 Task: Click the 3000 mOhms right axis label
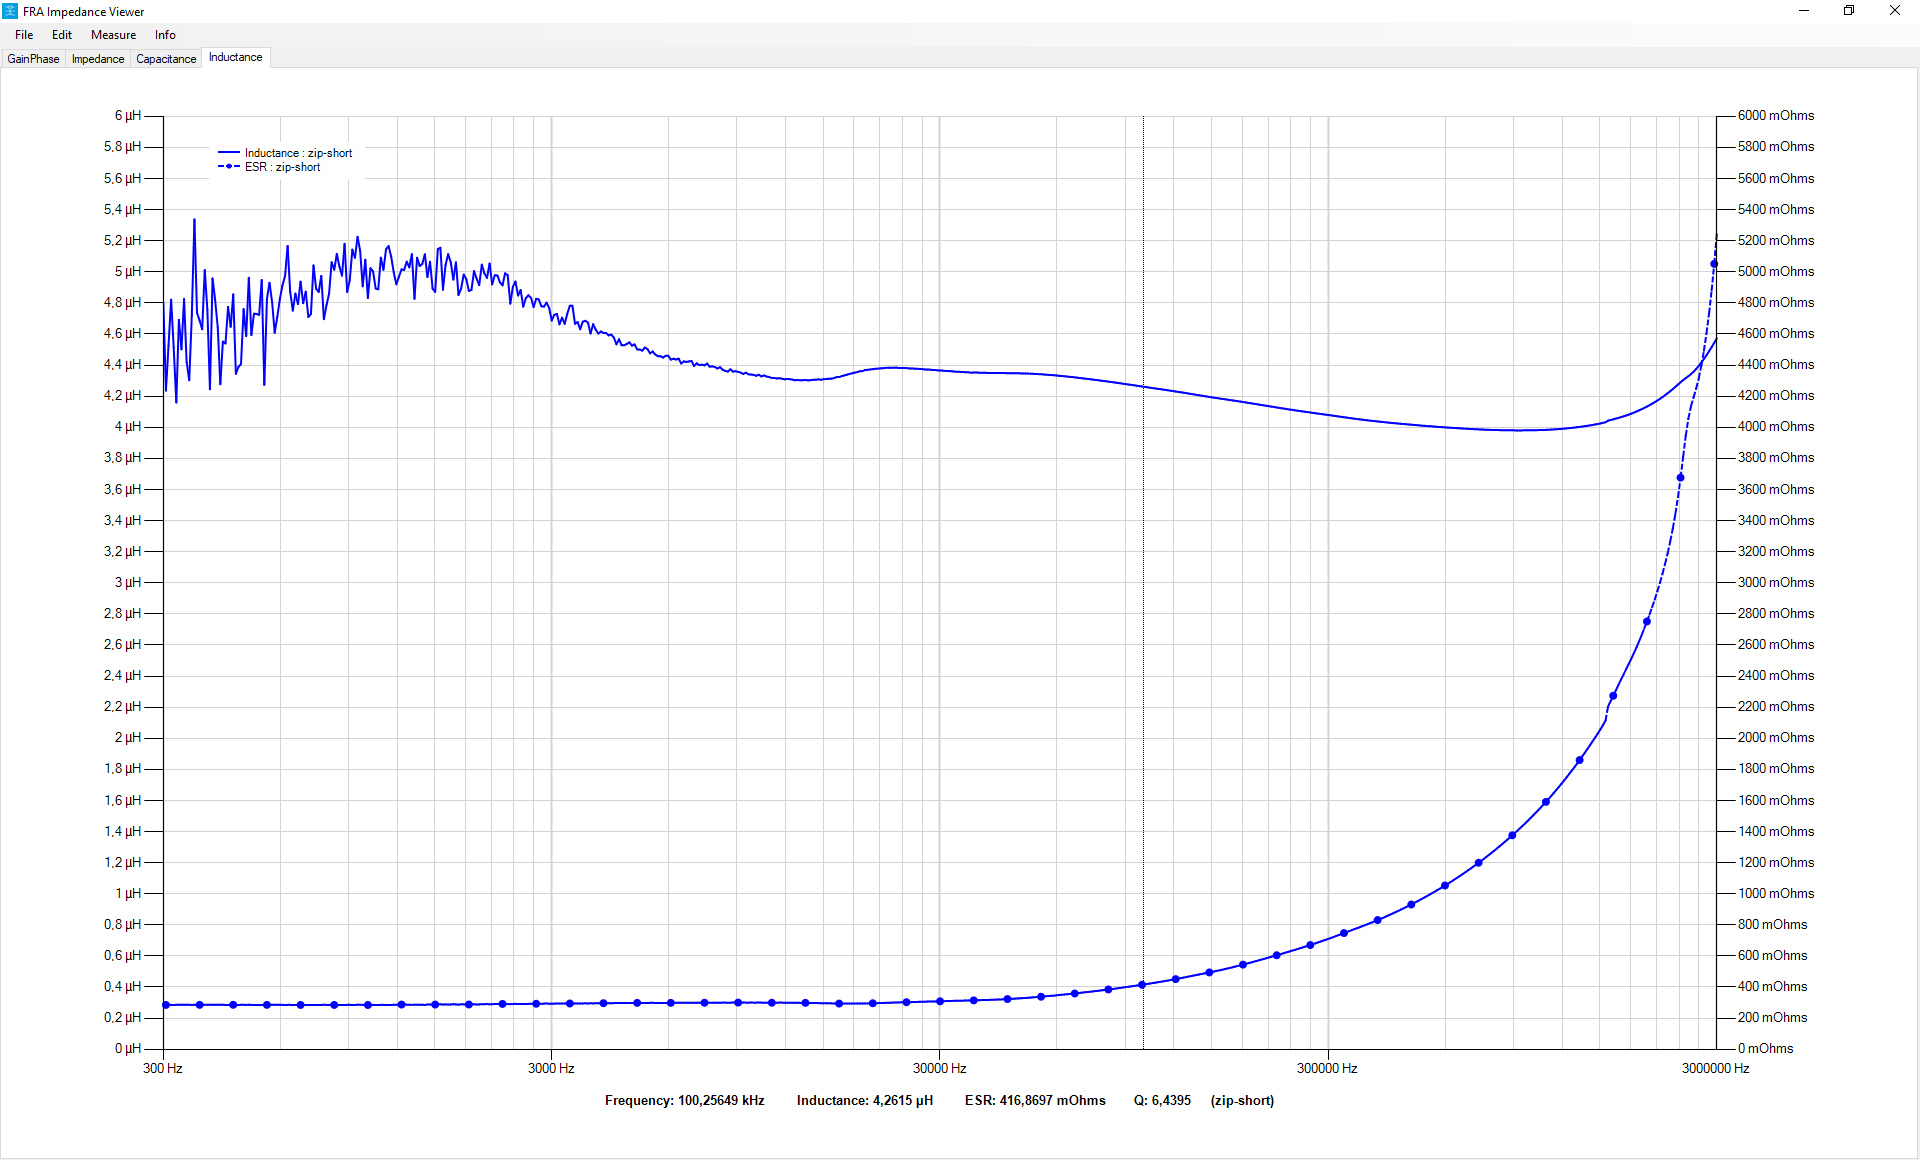click(1775, 582)
